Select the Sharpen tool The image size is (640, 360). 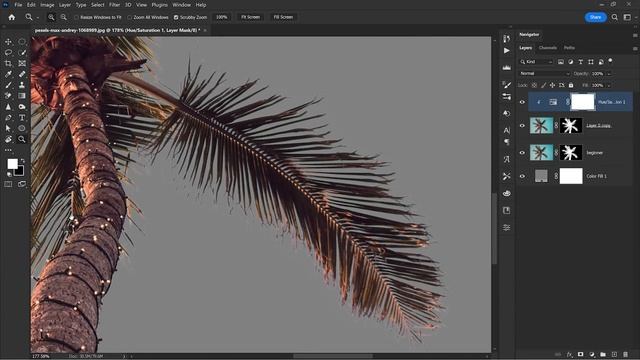(8, 107)
